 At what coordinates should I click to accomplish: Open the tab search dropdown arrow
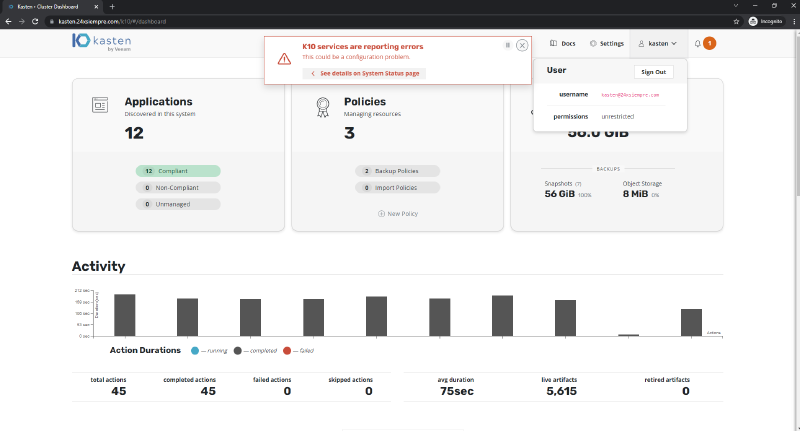736,6
